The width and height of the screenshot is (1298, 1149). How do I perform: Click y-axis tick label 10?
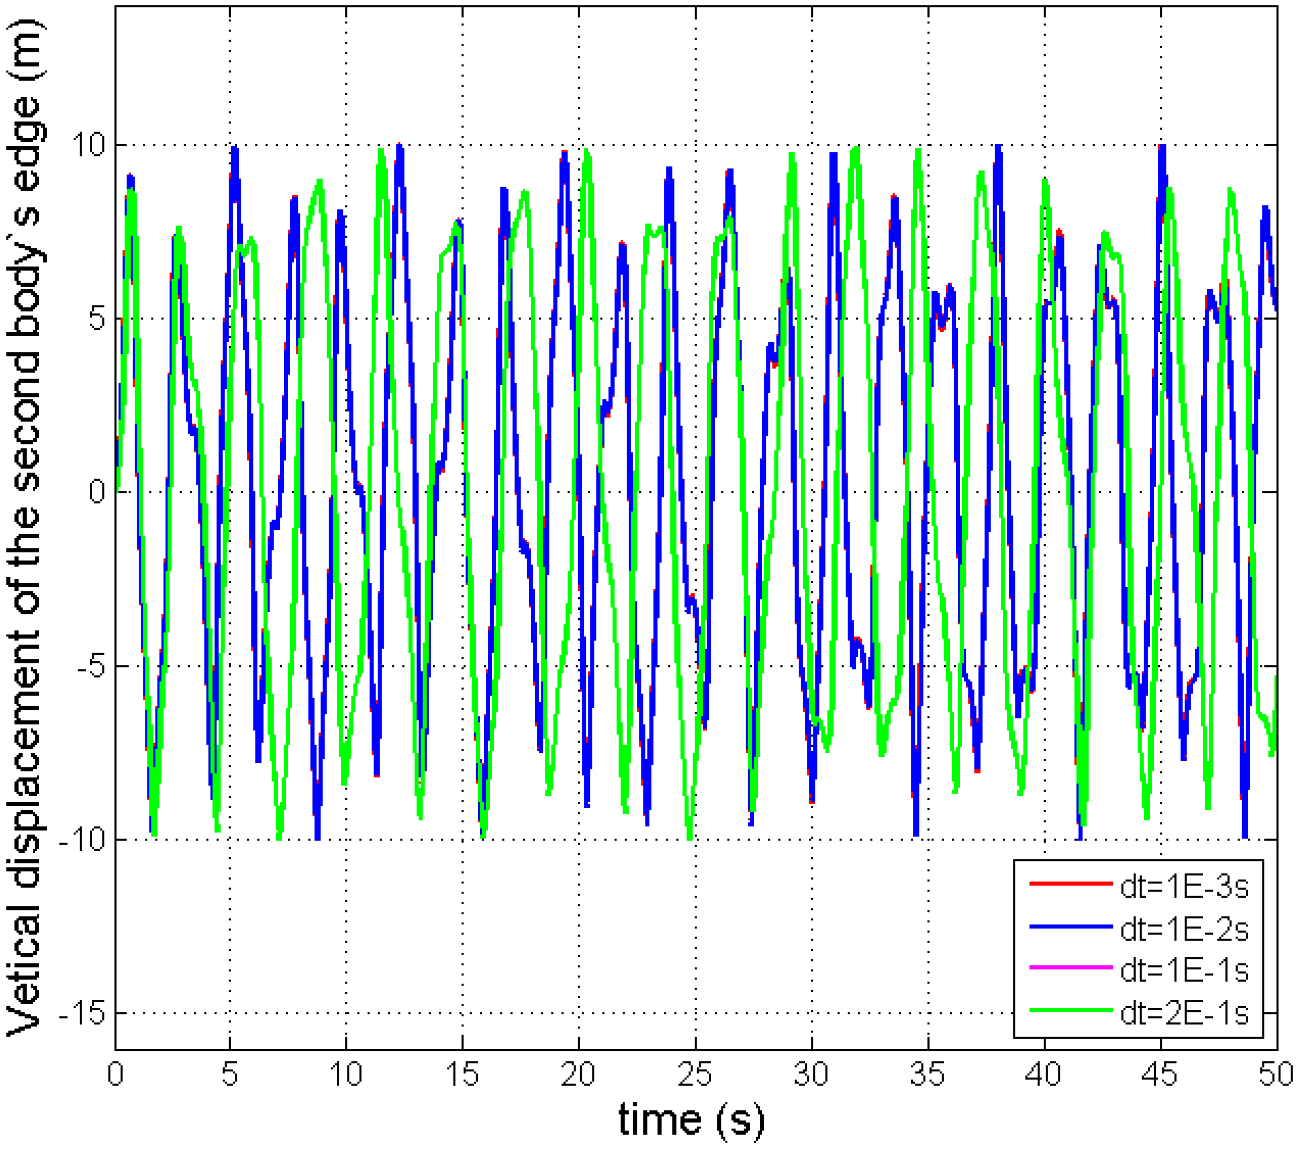89,145
